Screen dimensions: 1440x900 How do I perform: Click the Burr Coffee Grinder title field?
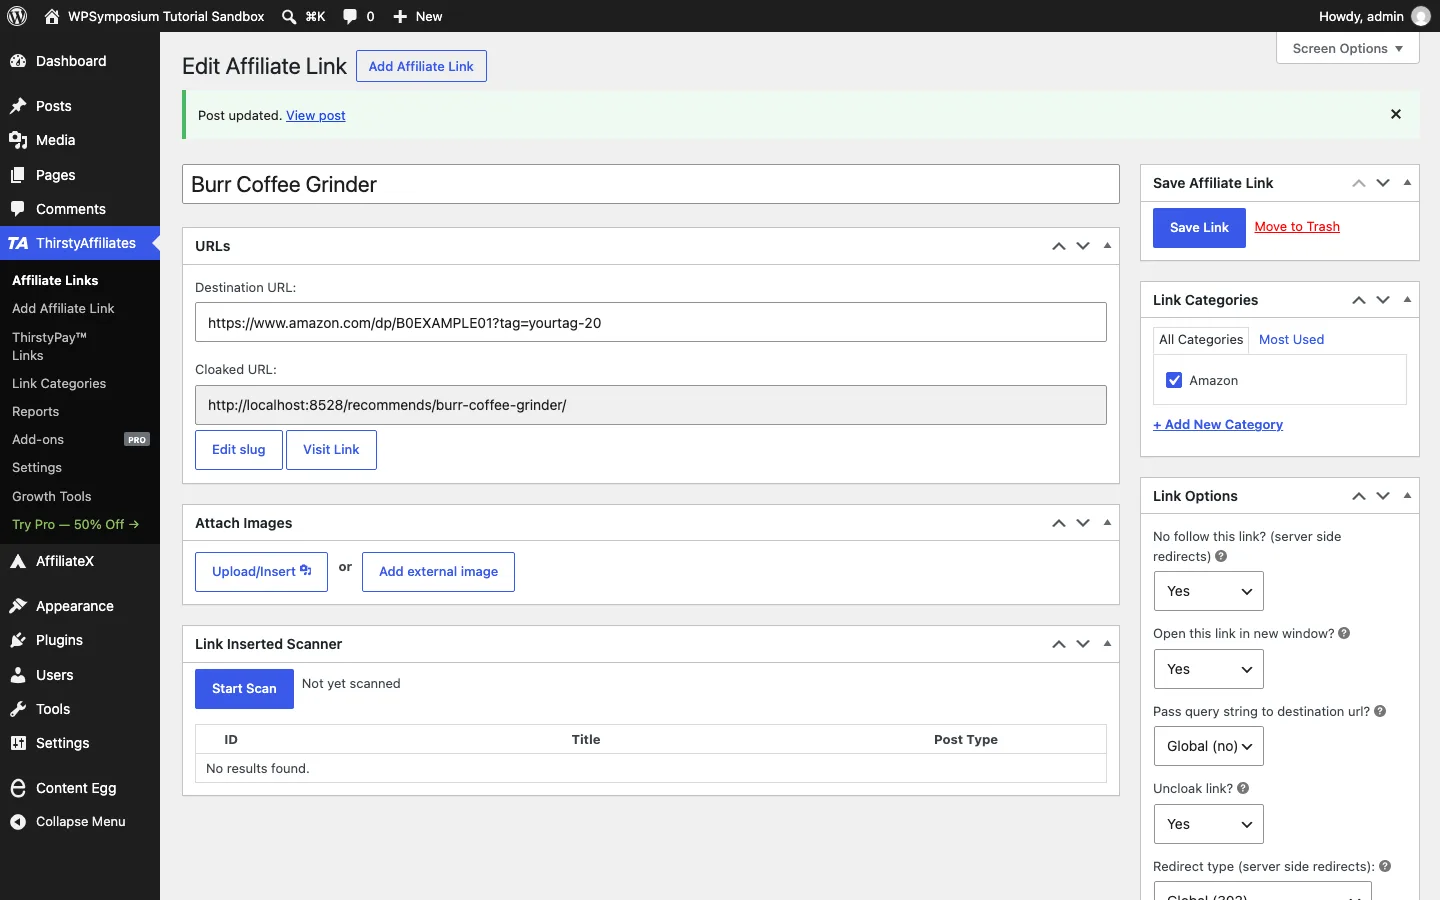point(651,184)
